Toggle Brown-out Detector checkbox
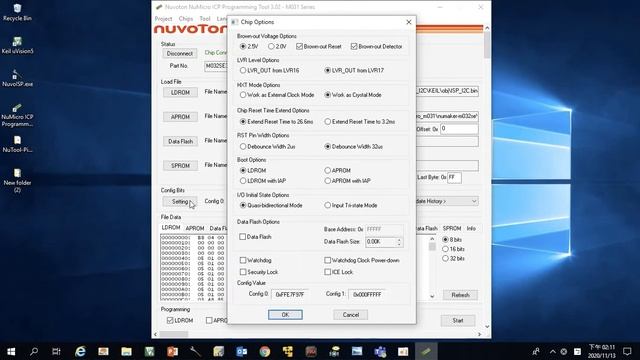Screen dimensions: 640x360 click(376, 47)
